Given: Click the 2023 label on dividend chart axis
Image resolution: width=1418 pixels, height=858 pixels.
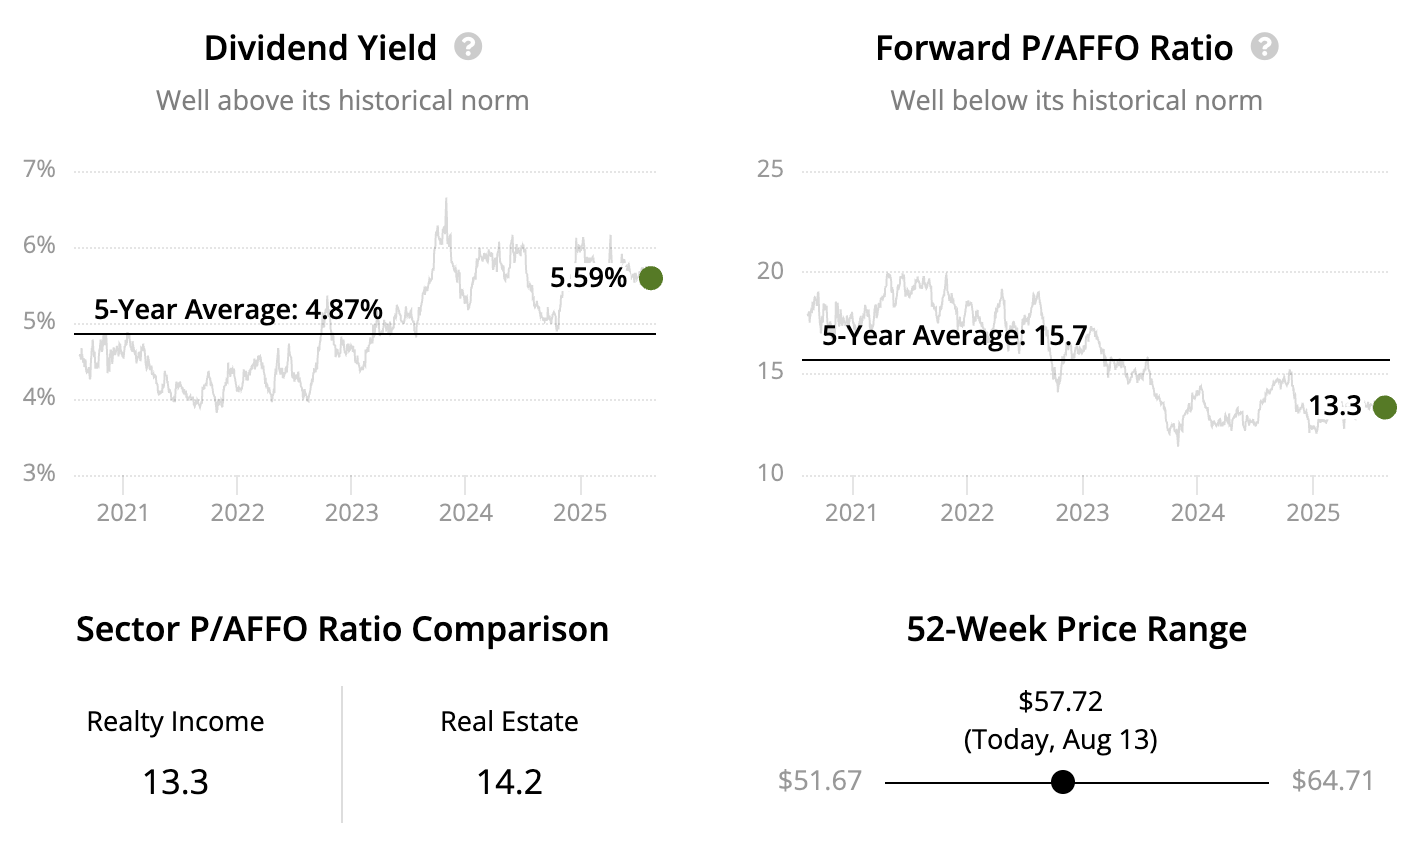Looking at the screenshot, I should [x=352, y=513].
